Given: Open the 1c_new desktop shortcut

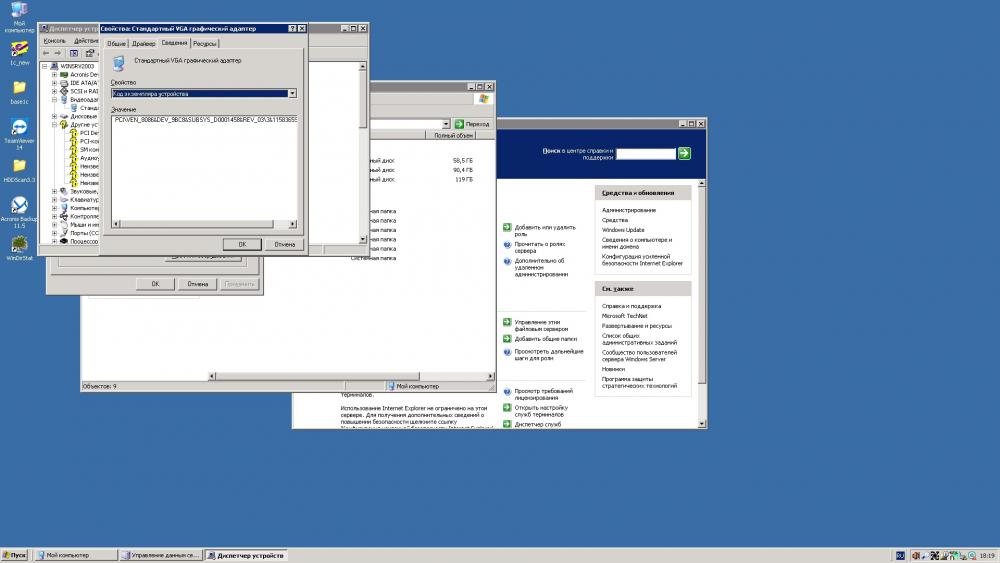Looking at the screenshot, I should [19, 49].
